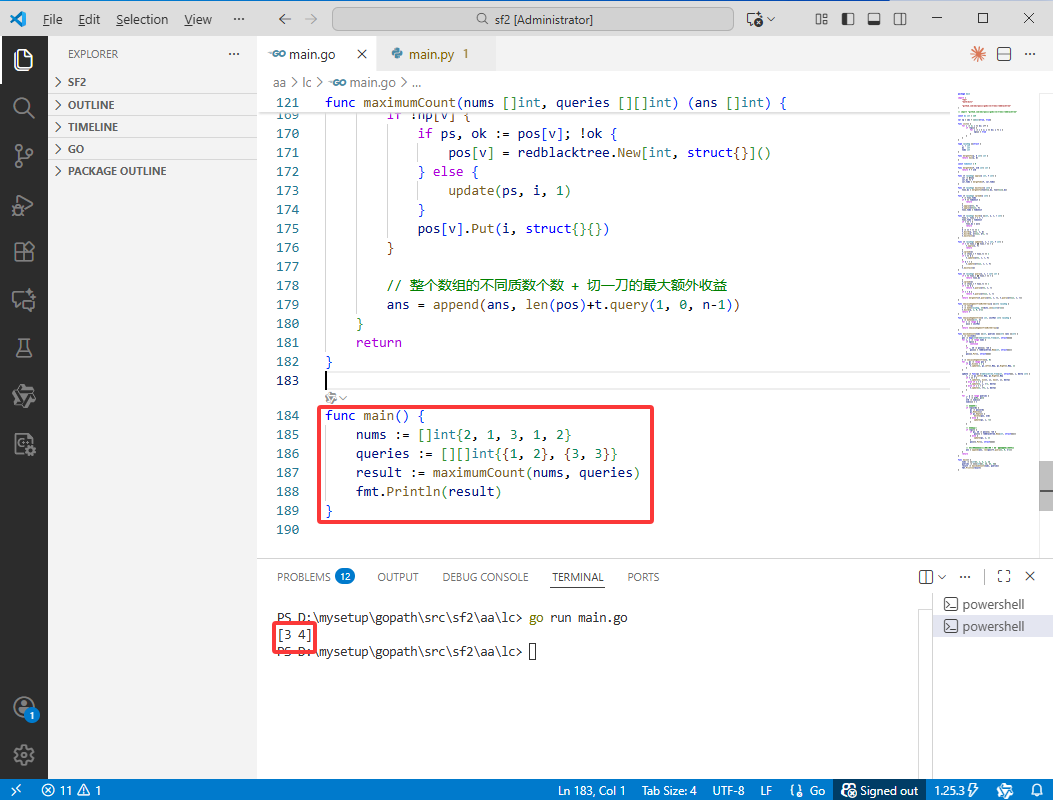The height and width of the screenshot is (800, 1053).
Task: Select the first powershell terminal entry
Action: click(993, 604)
